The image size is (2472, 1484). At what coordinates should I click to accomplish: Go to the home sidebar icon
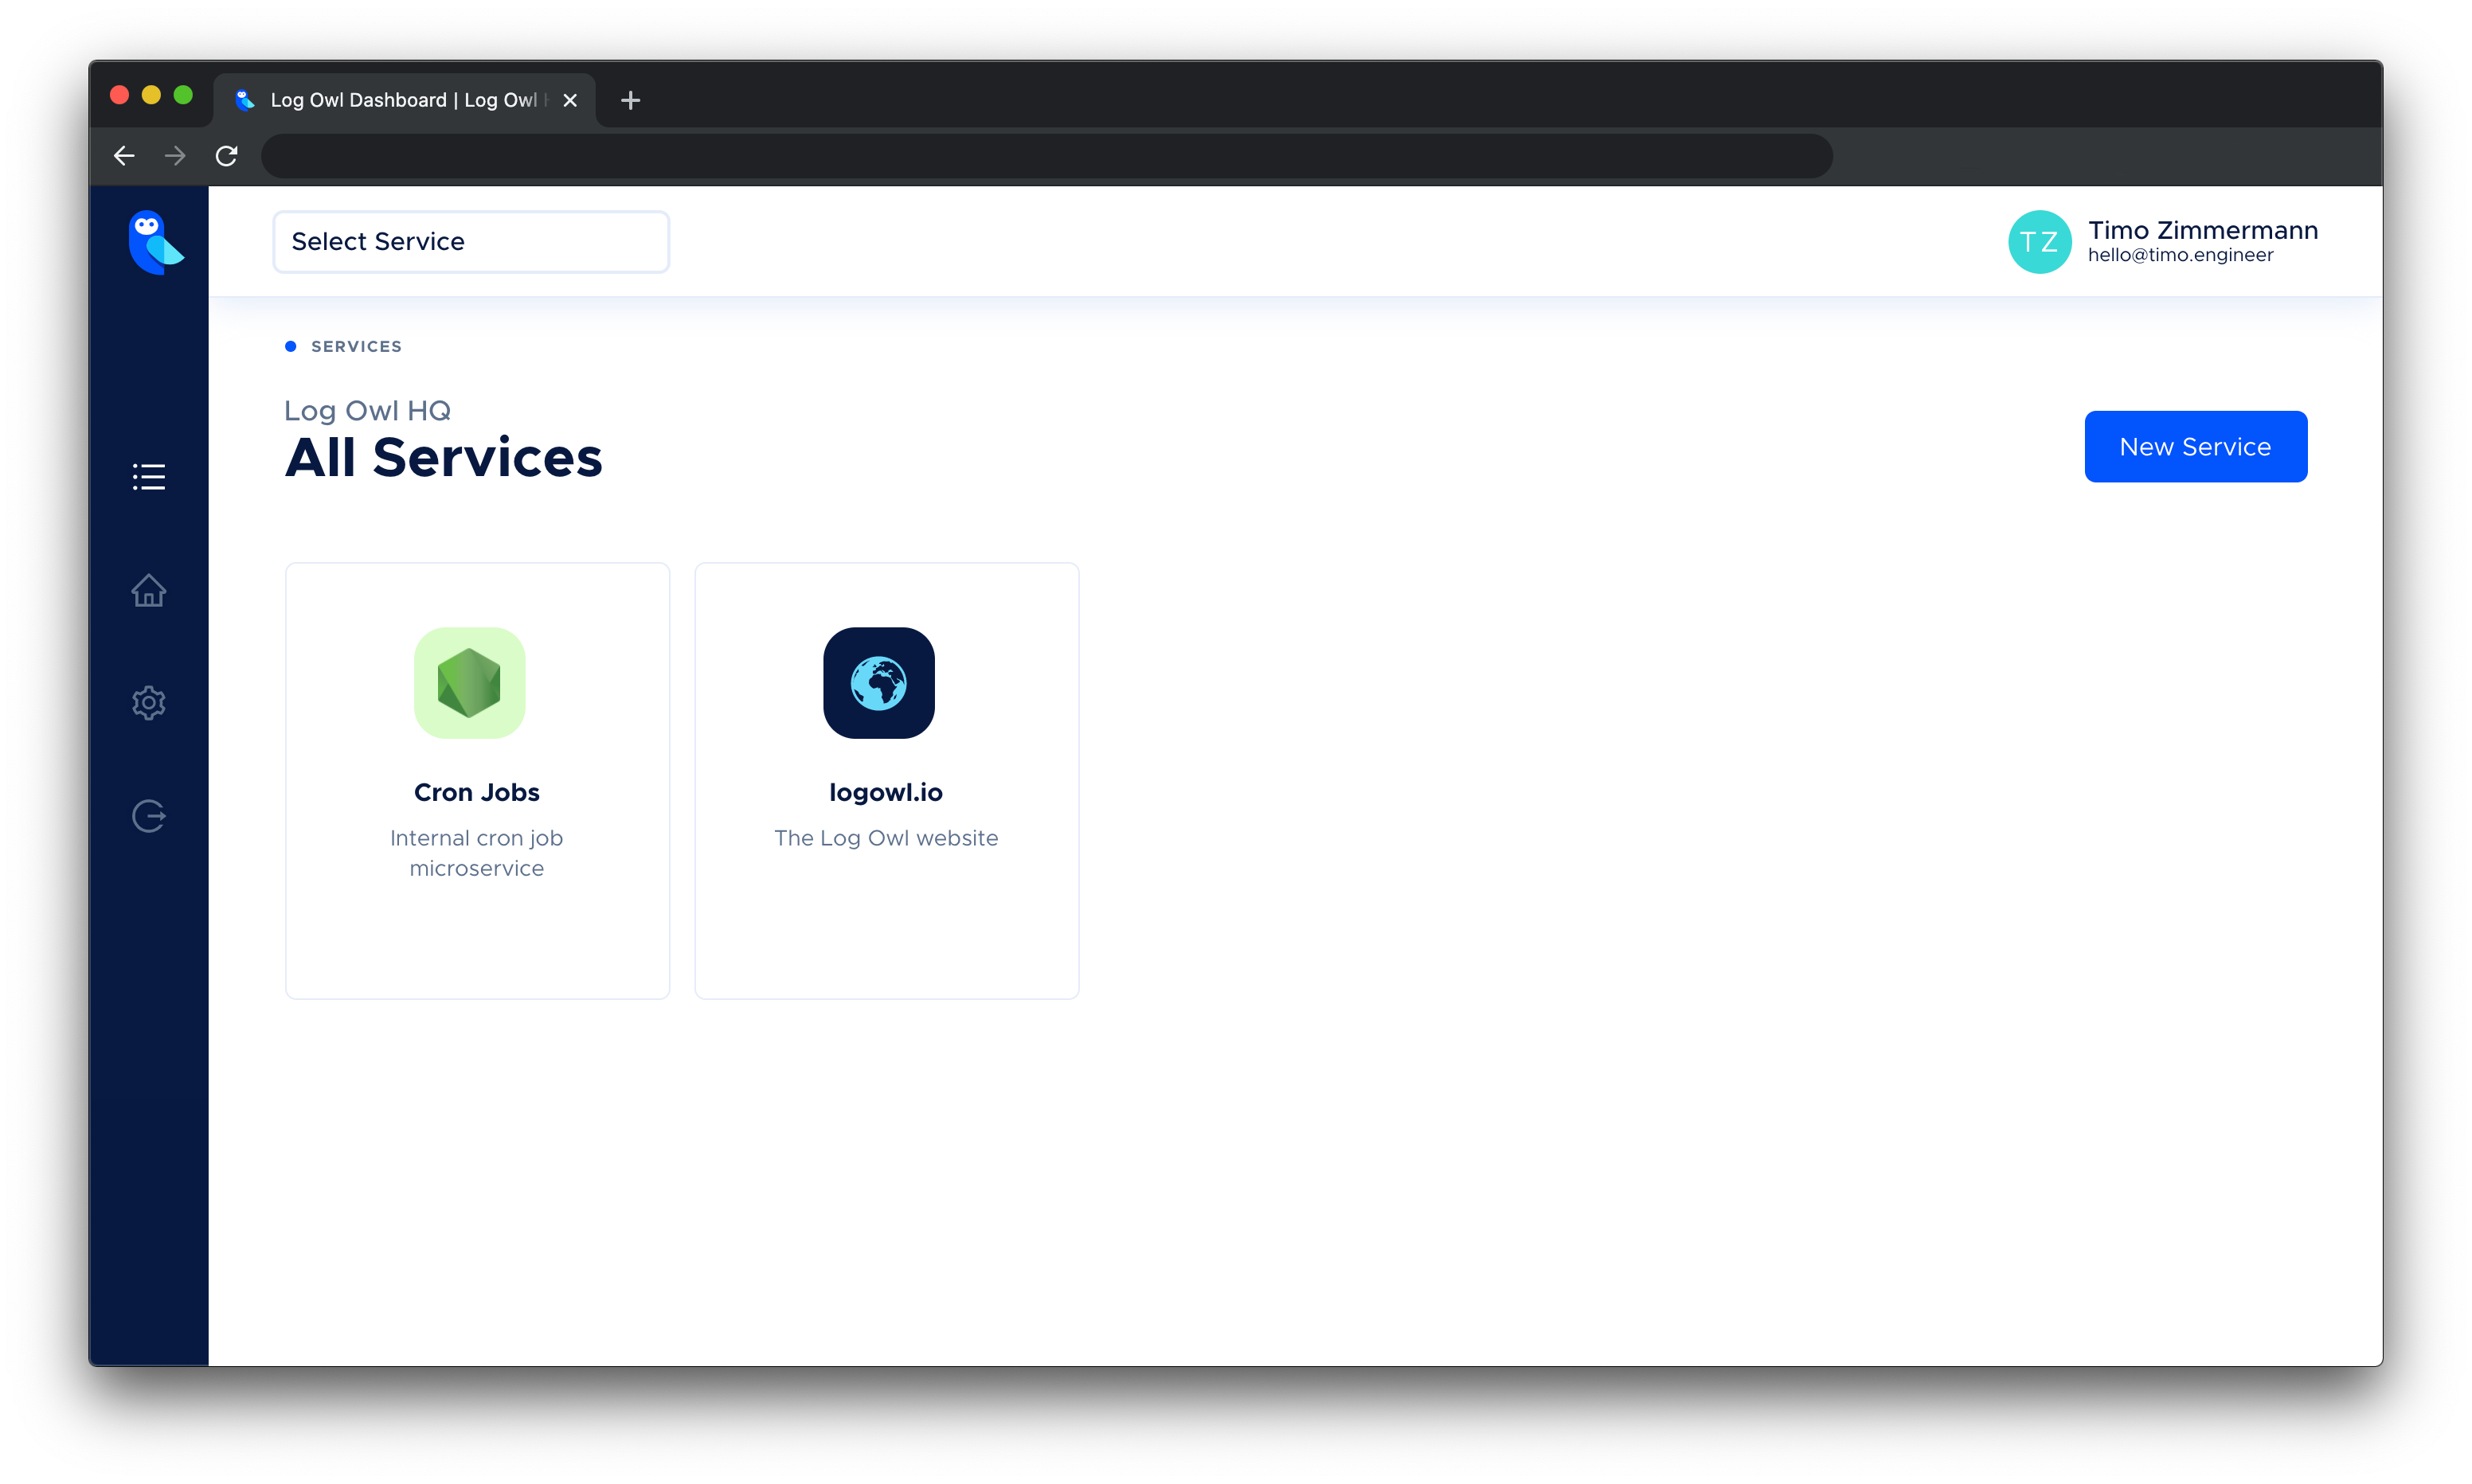coord(149,590)
